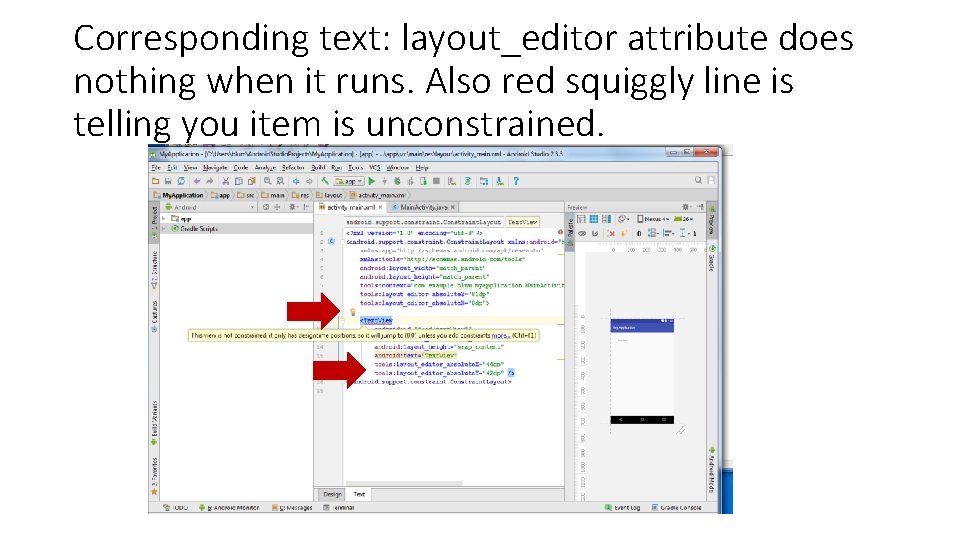The height and width of the screenshot is (540, 960).
Task: Switch to the MainActivity.java tab
Action: point(424,208)
